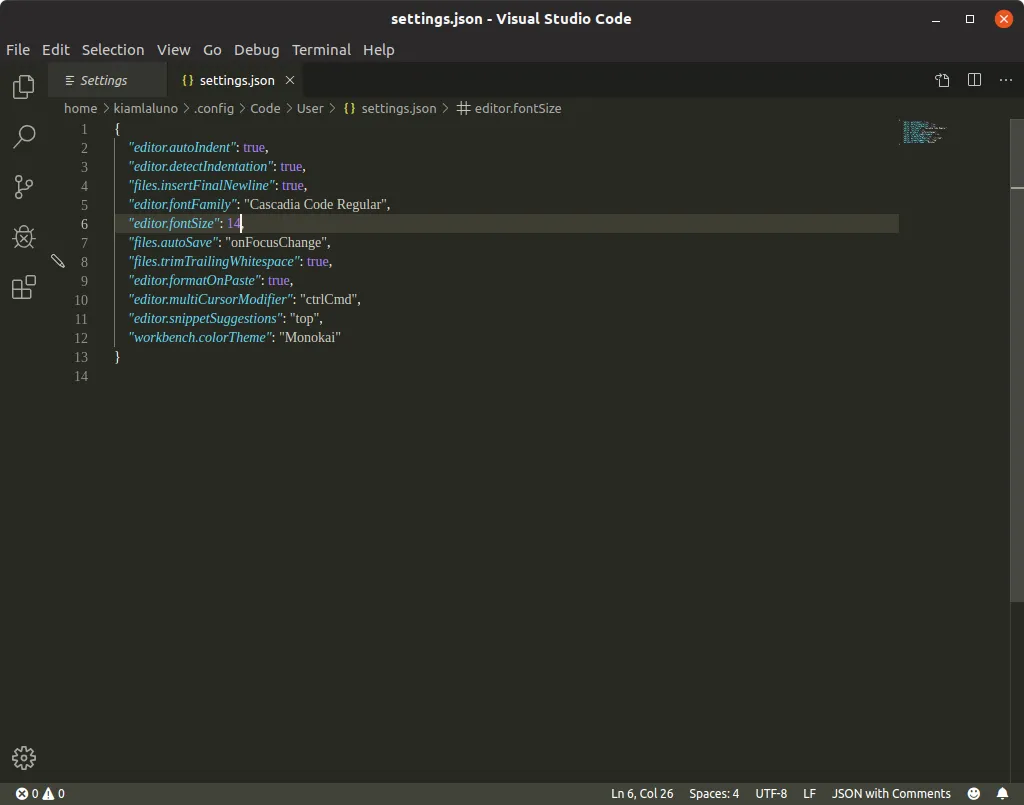The image size is (1024, 805).
Task: Open the notifications bell
Action: [1002, 793]
